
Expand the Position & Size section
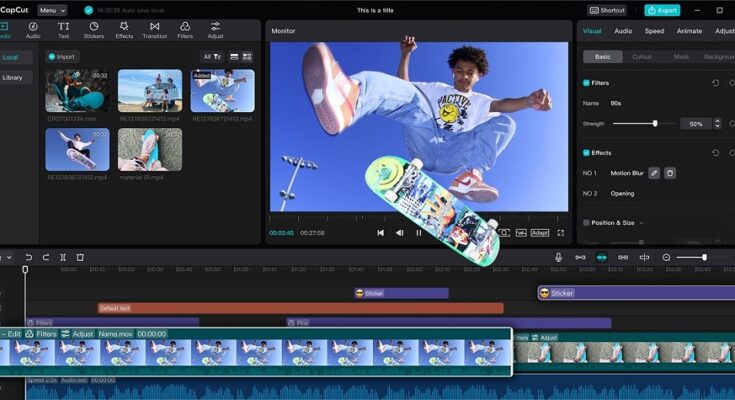(641, 223)
